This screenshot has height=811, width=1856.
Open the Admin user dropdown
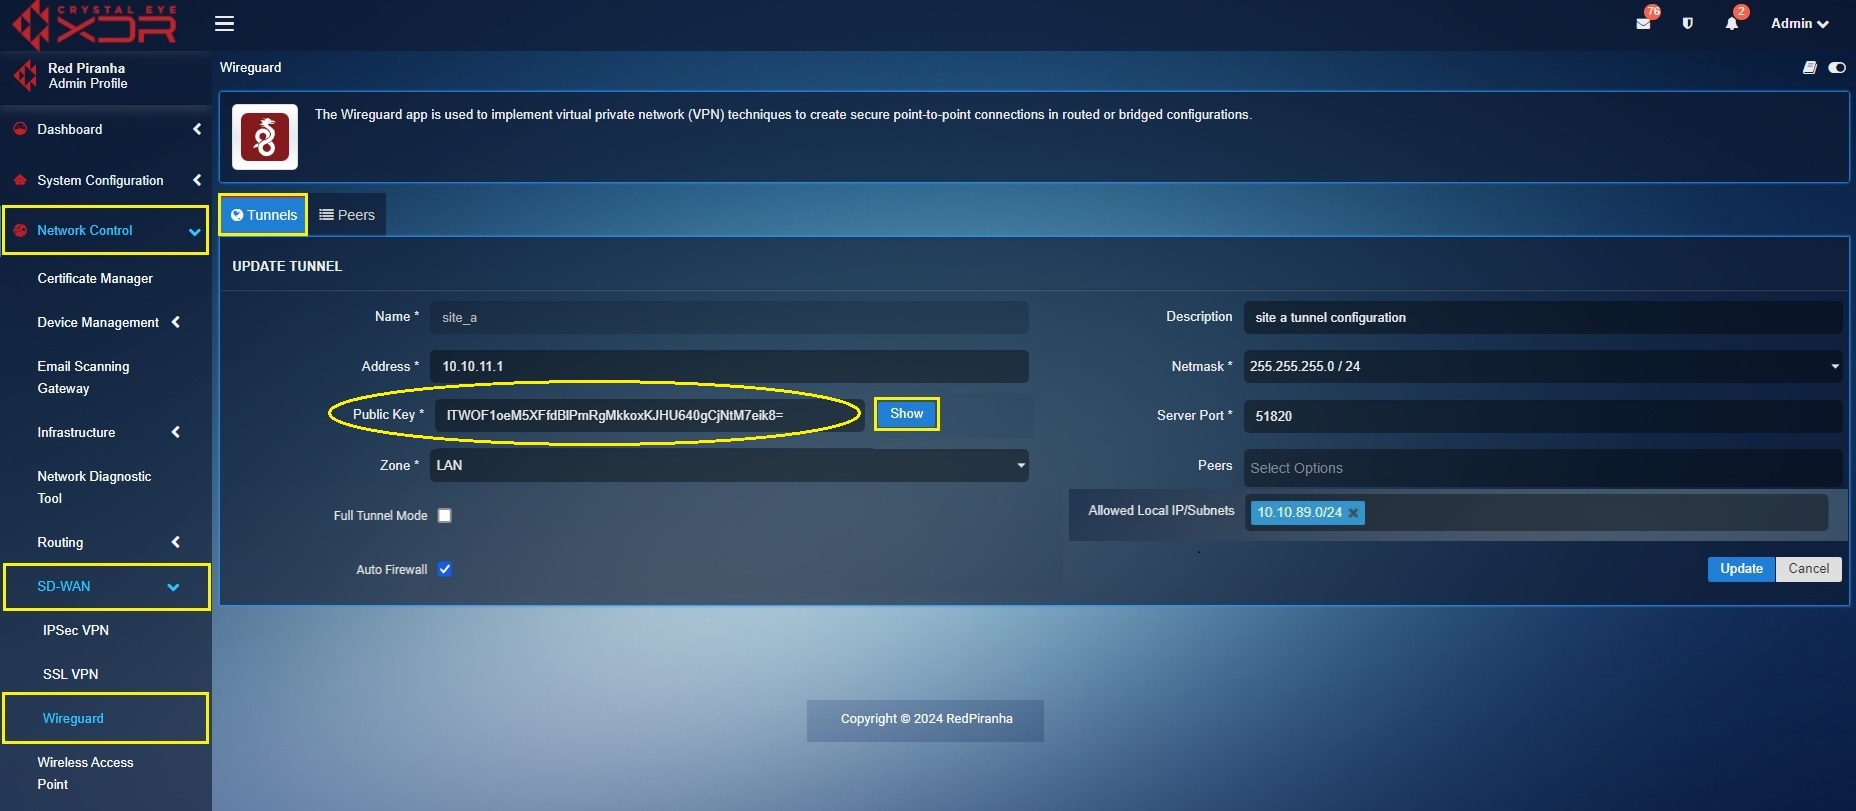coord(1799,23)
